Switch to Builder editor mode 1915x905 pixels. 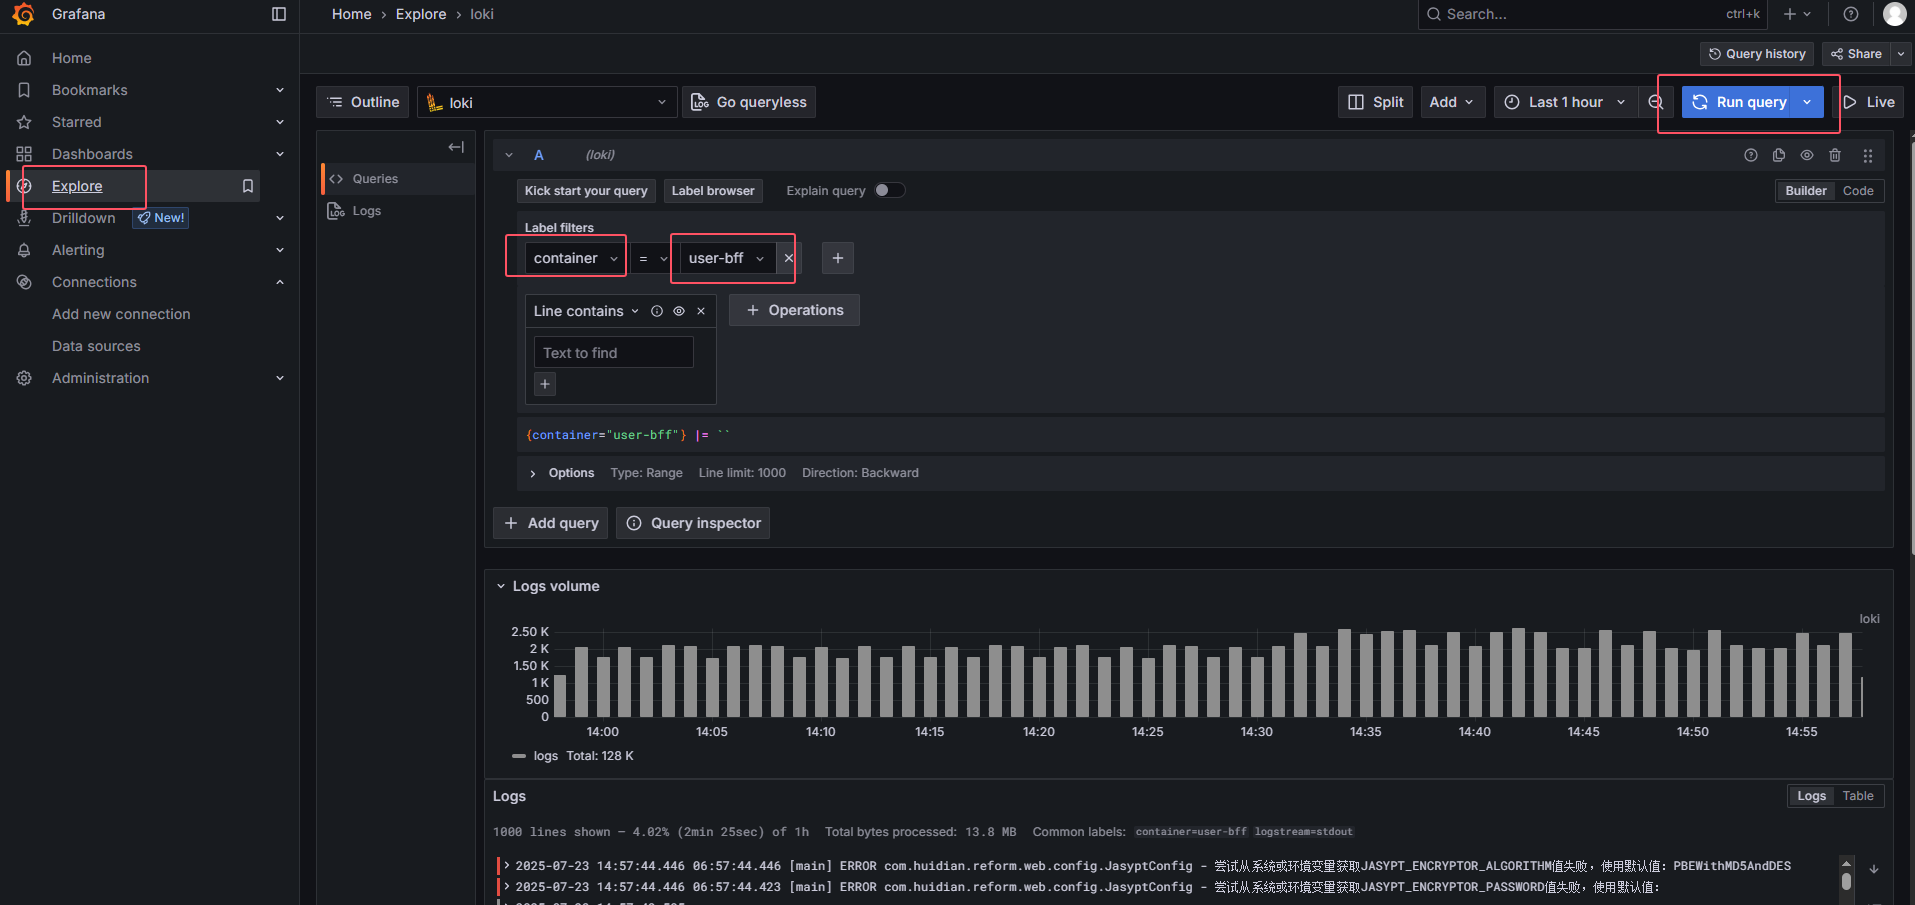coord(1806,191)
